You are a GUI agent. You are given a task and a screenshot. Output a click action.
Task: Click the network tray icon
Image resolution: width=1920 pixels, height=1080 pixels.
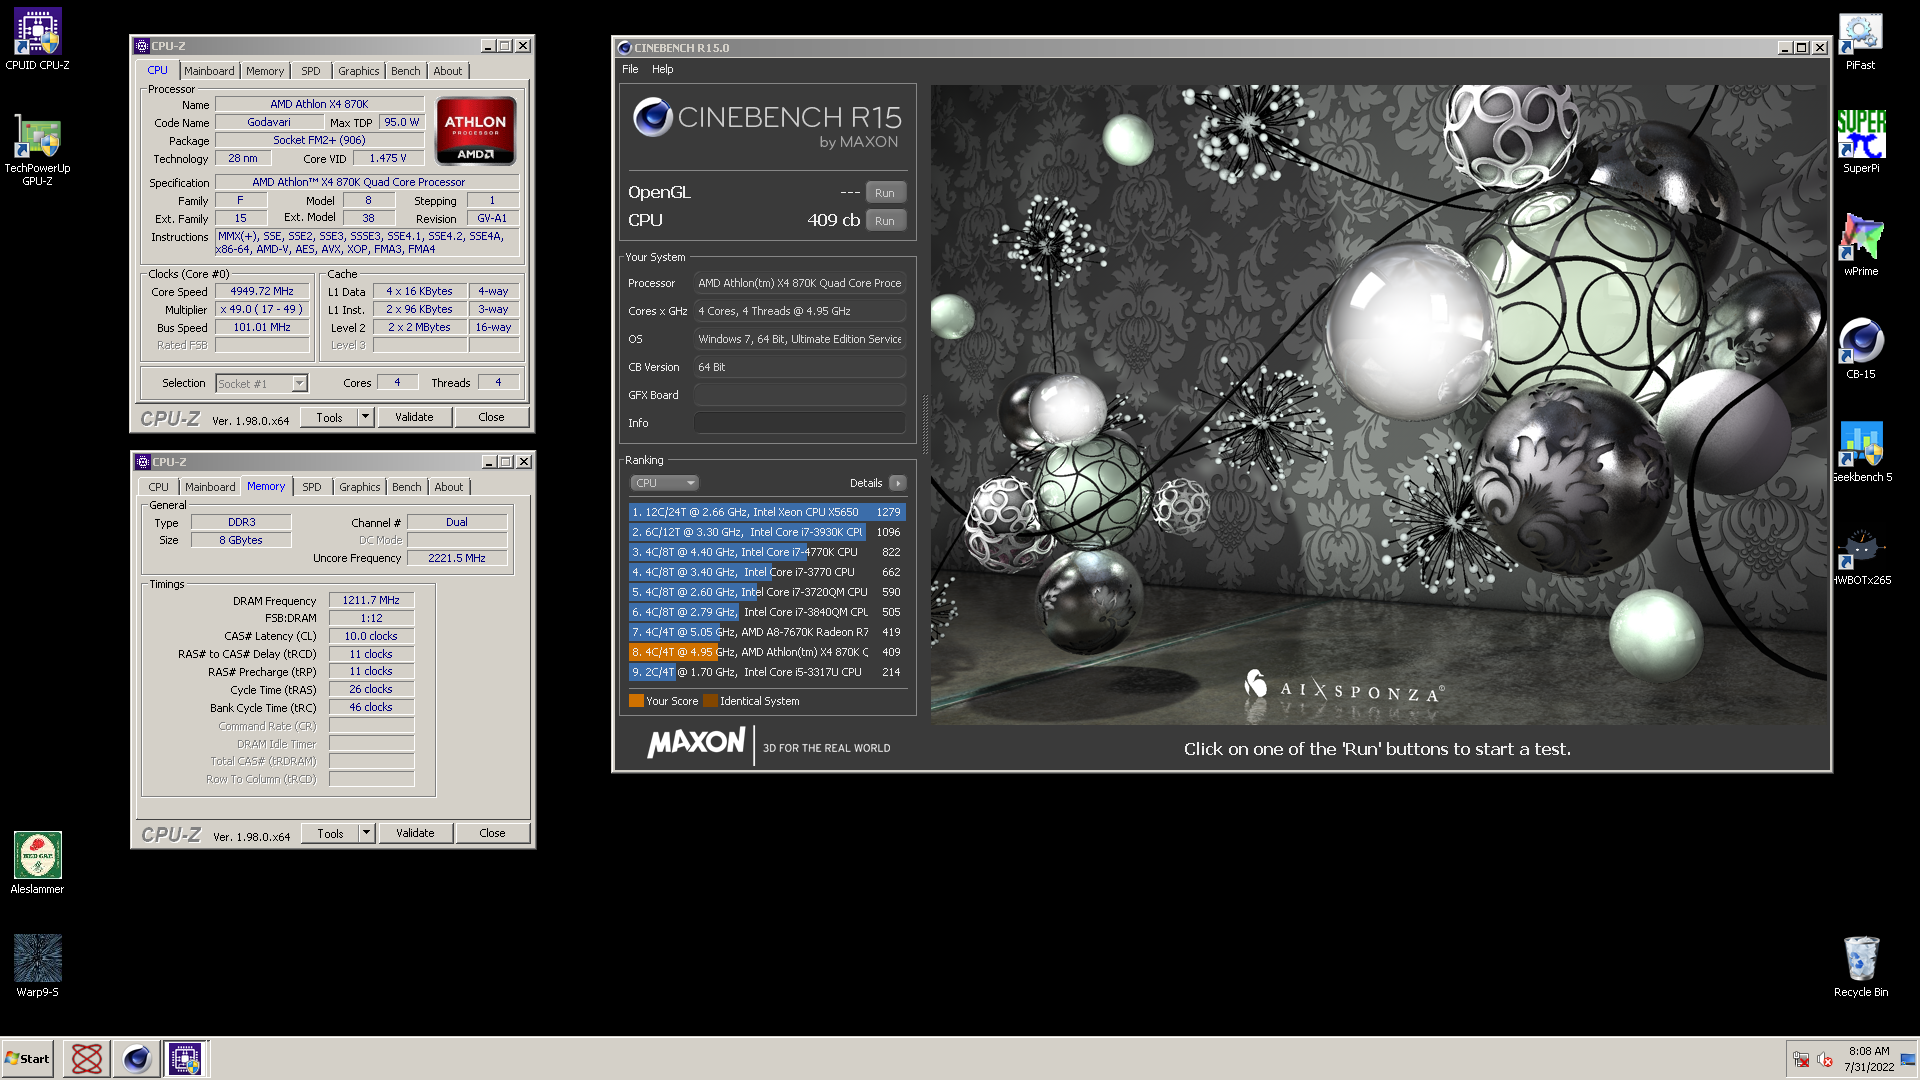[1801, 1059]
